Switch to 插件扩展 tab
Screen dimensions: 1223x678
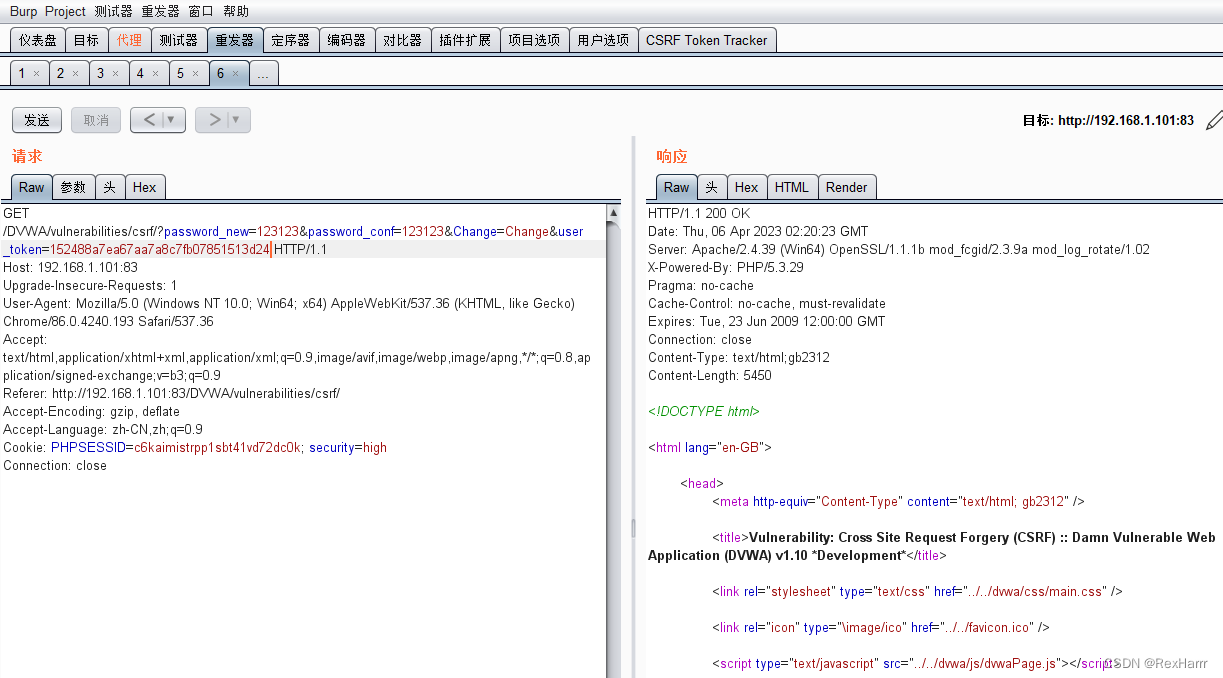(465, 40)
